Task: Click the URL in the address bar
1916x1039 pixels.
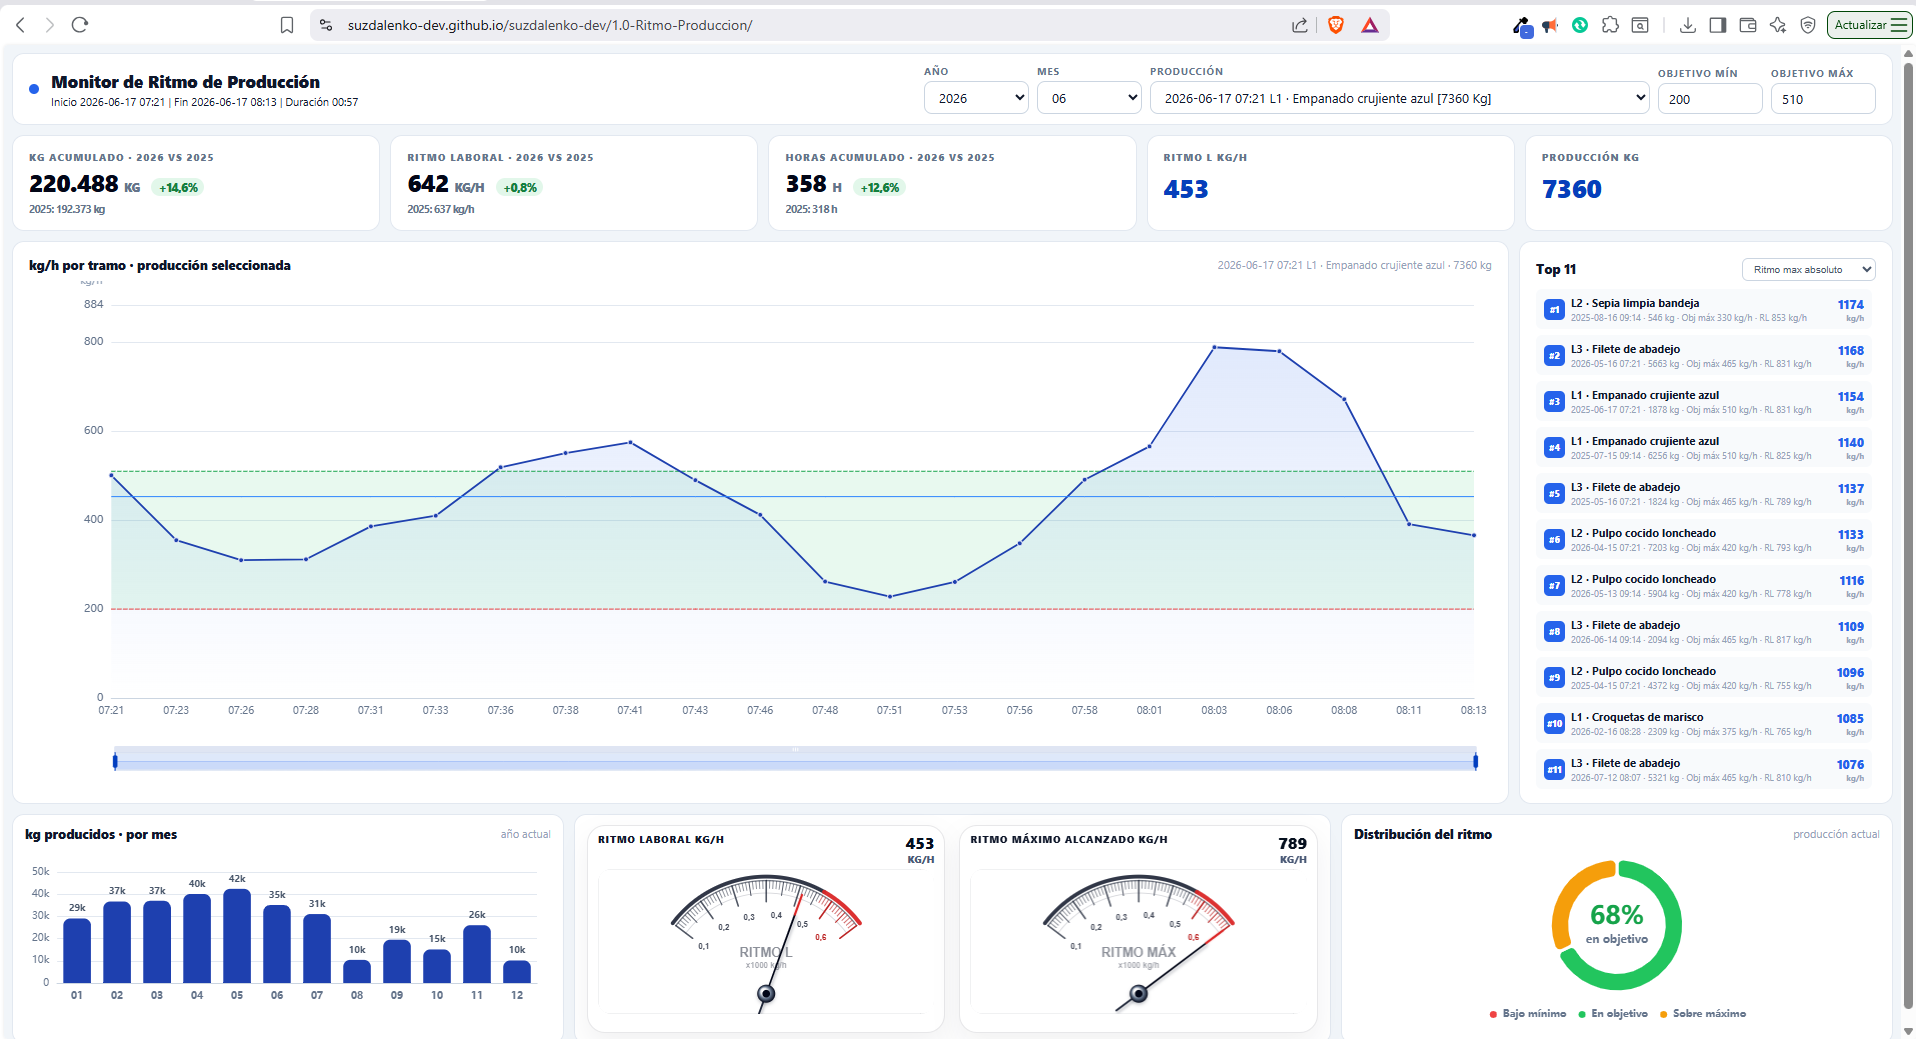Action: coord(550,25)
